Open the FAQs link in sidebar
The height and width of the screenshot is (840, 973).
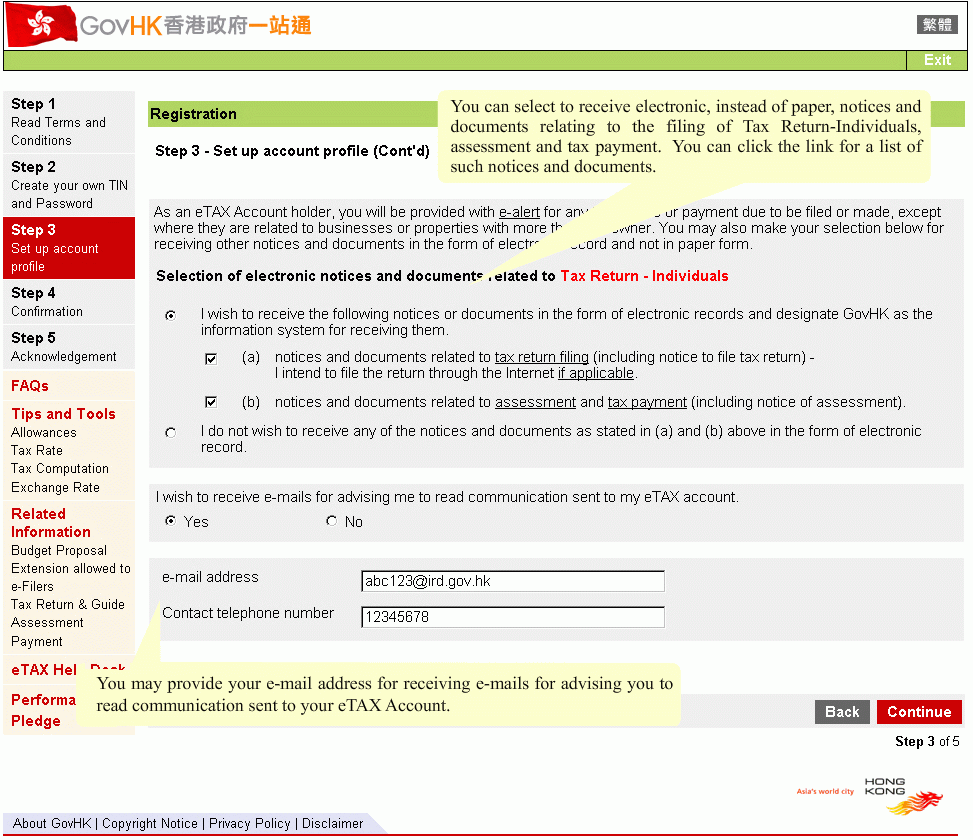(30, 386)
